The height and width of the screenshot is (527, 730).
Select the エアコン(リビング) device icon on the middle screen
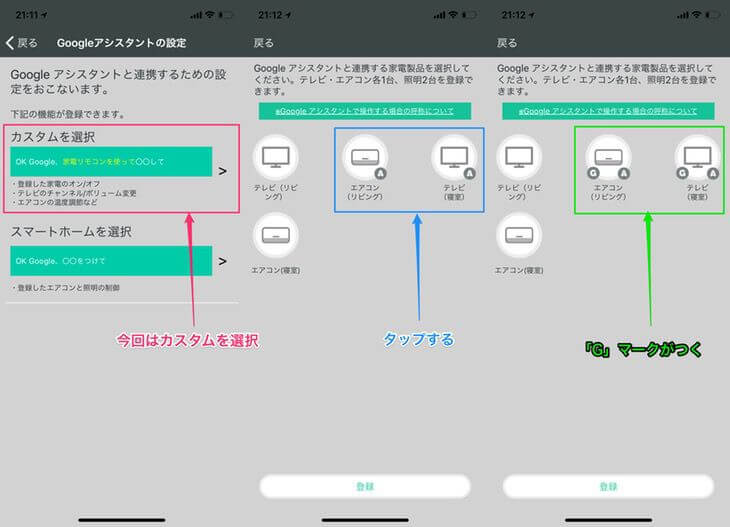tap(365, 157)
